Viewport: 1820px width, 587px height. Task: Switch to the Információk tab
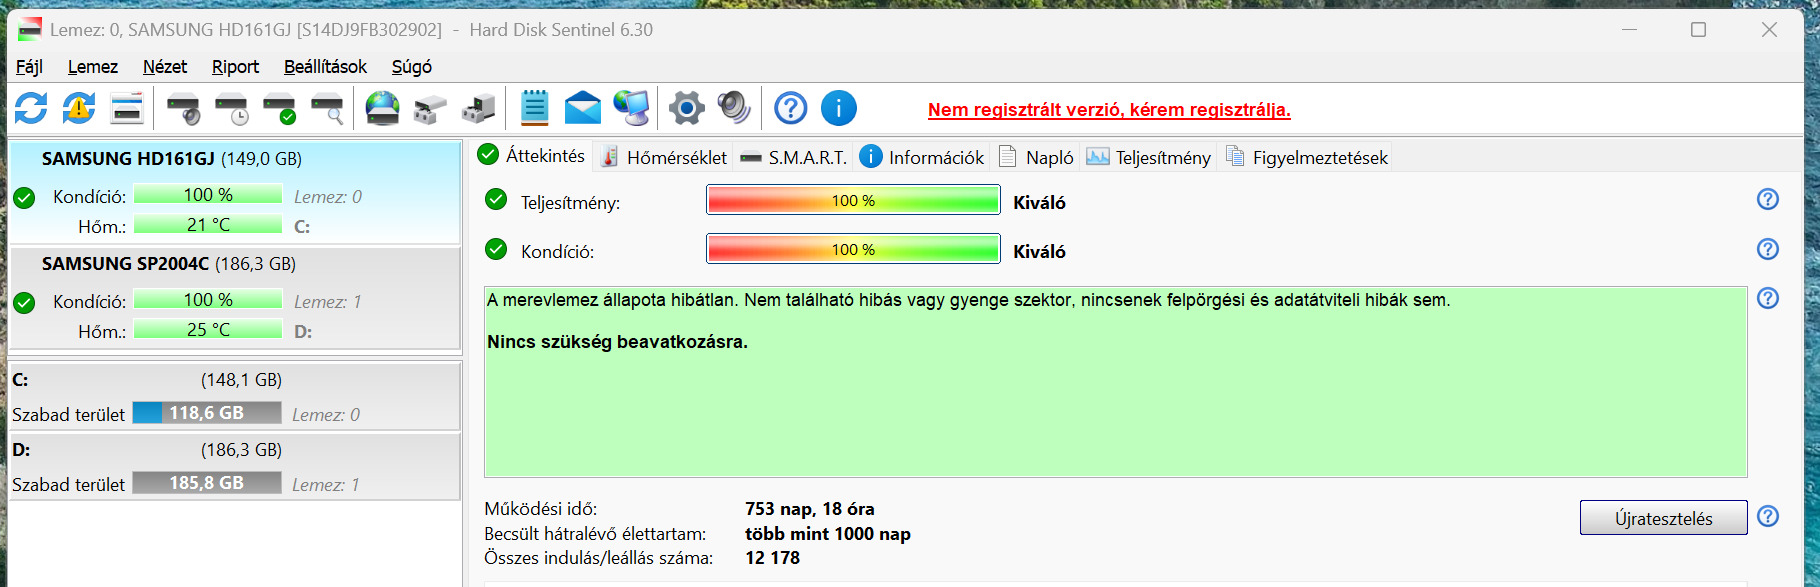pos(922,157)
